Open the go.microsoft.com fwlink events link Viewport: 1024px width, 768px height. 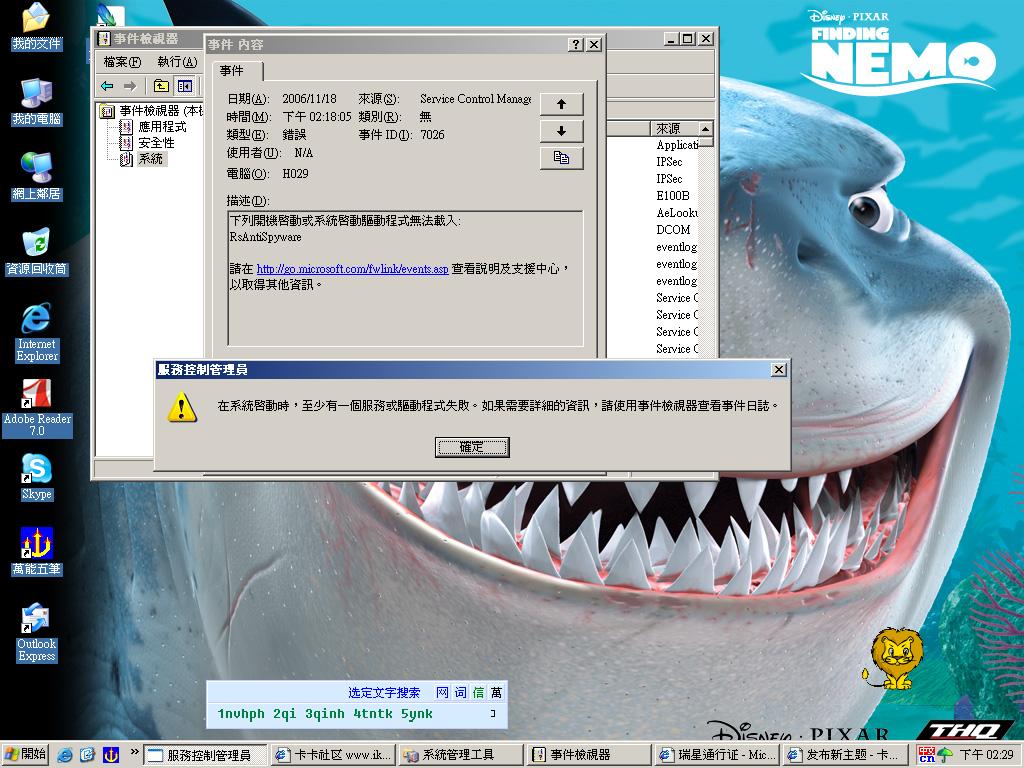[x=352, y=268]
